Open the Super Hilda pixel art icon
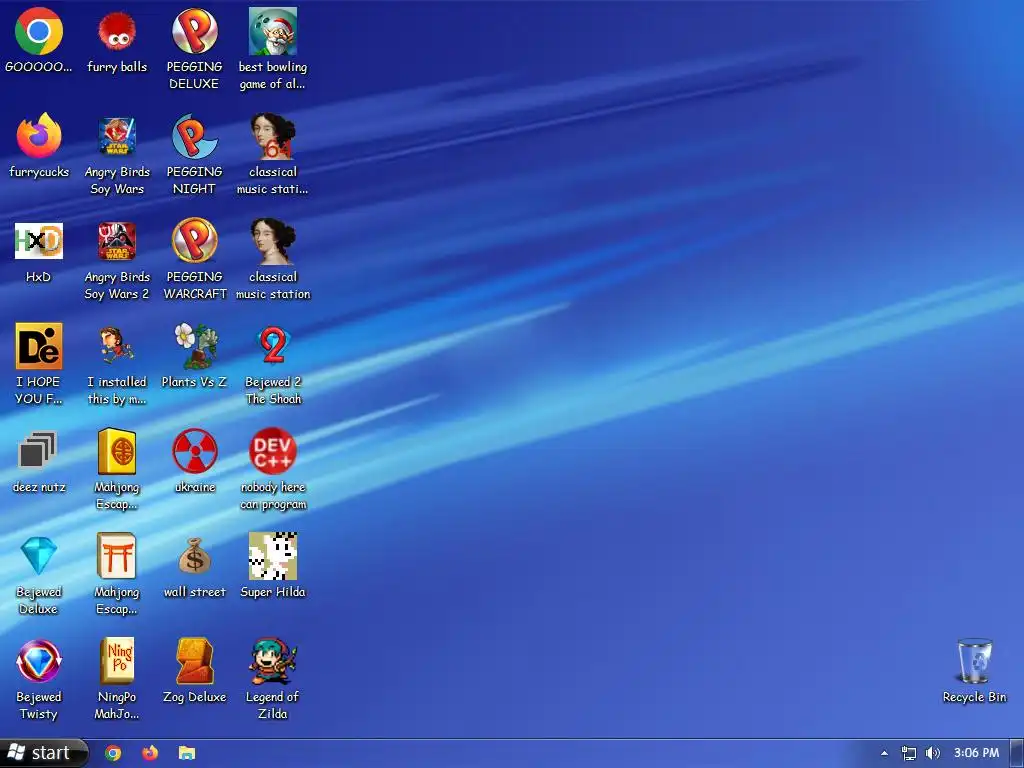This screenshot has height=768, width=1024. tap(273, 556)
